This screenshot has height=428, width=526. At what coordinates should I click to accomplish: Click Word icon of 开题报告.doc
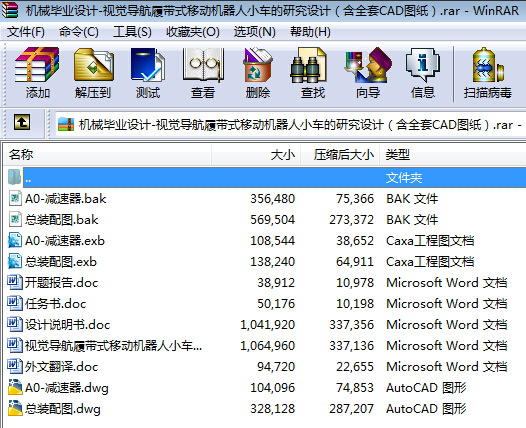pyautogui.click(x=15, y=282)
